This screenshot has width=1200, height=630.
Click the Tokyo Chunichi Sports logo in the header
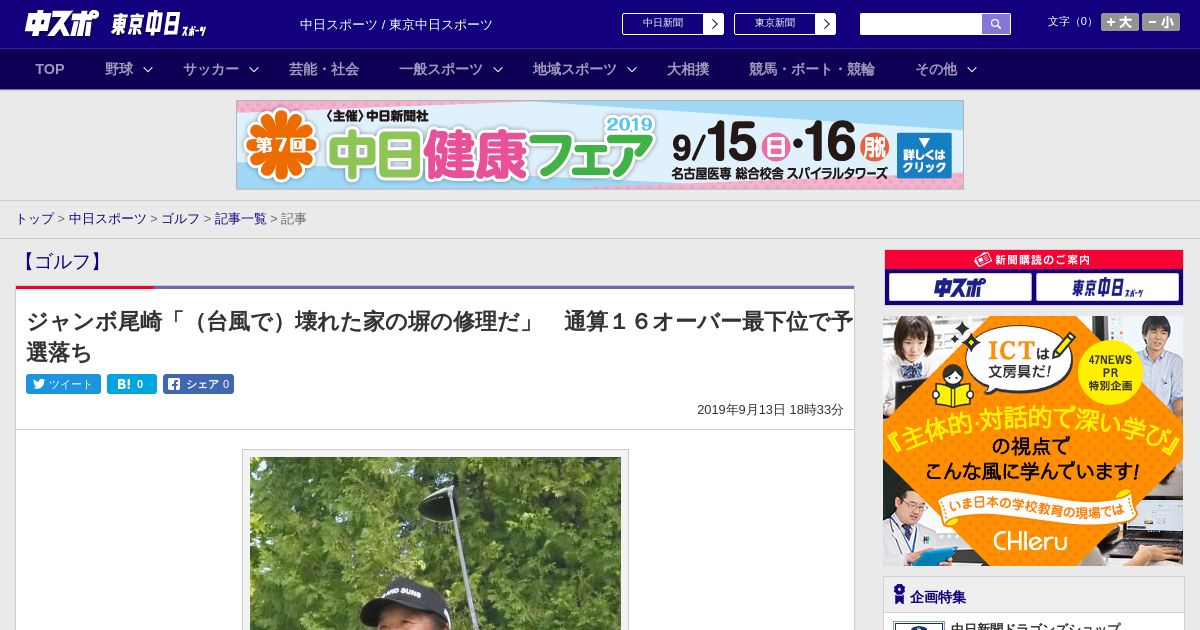coord(158,24)
